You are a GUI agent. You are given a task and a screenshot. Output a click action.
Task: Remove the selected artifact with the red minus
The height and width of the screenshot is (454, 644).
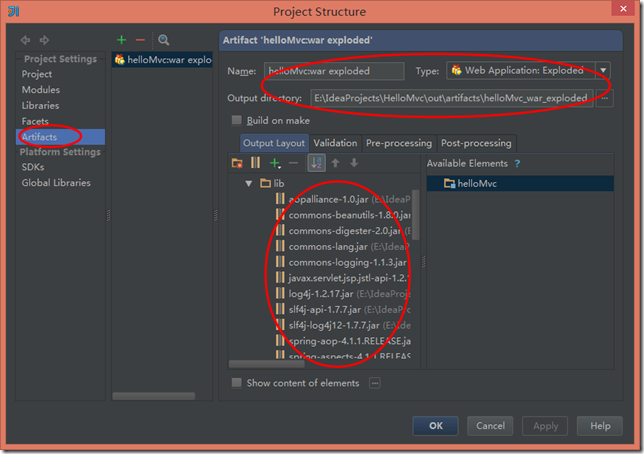coord(140,40)
